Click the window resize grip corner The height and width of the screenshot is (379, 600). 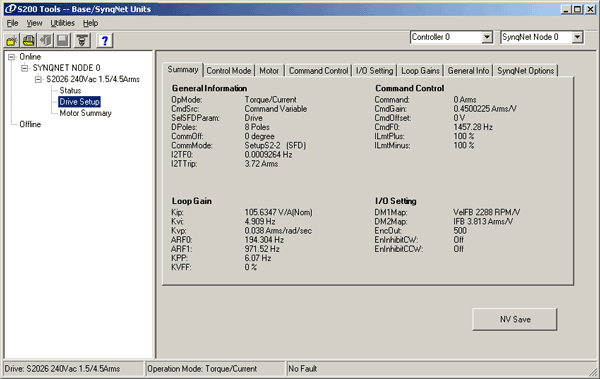(593, 371)
